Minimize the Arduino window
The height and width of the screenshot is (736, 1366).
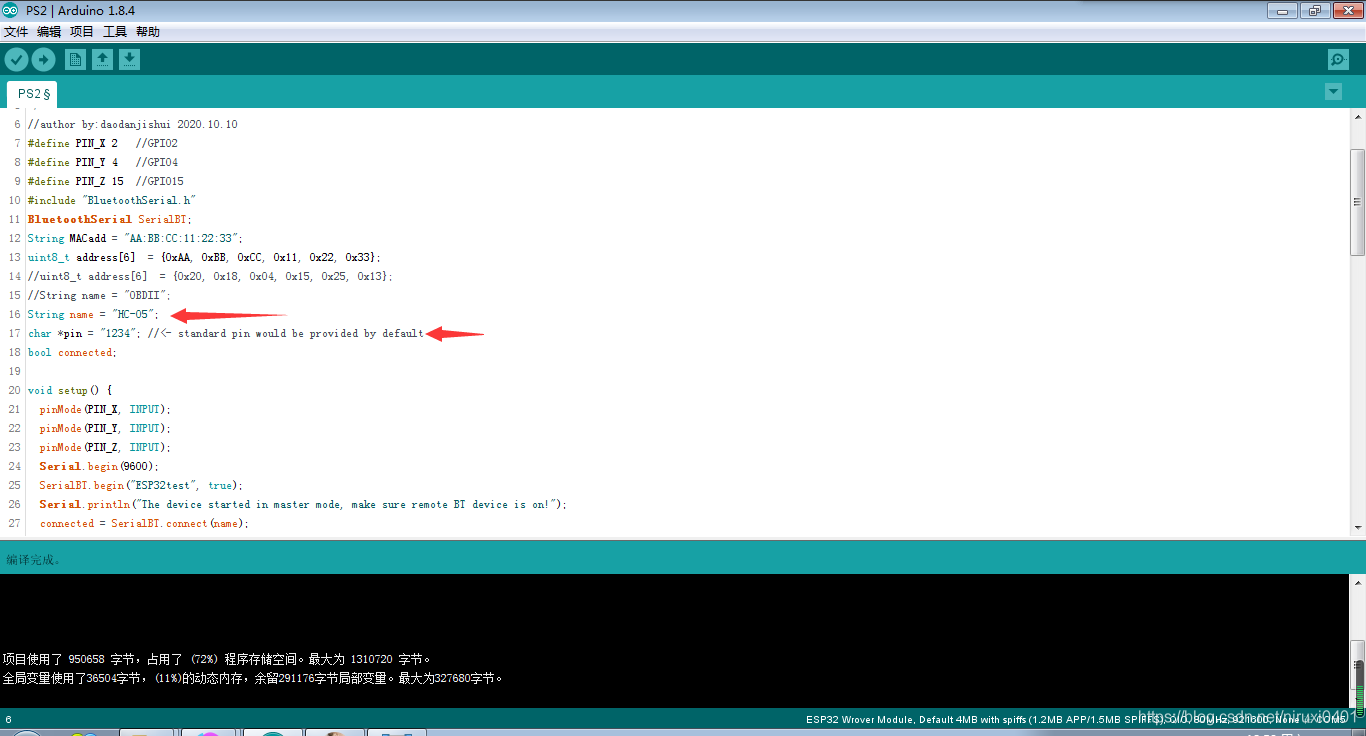tap(1283, 10)
